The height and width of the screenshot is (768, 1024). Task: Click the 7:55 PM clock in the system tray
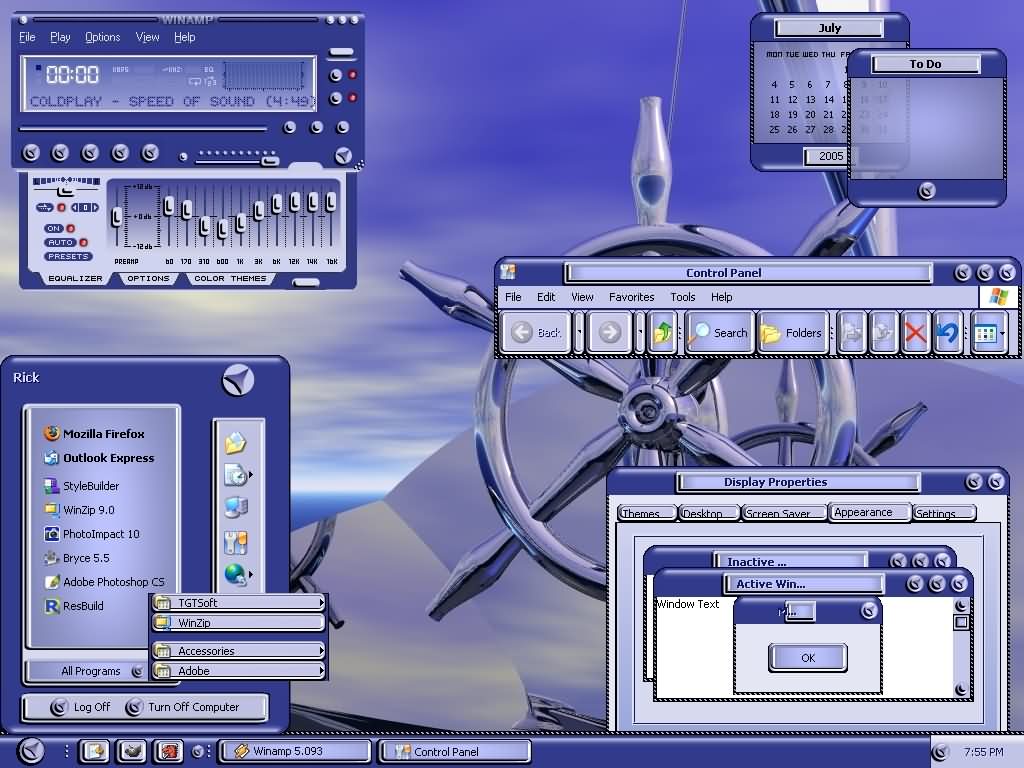[984, 752]
